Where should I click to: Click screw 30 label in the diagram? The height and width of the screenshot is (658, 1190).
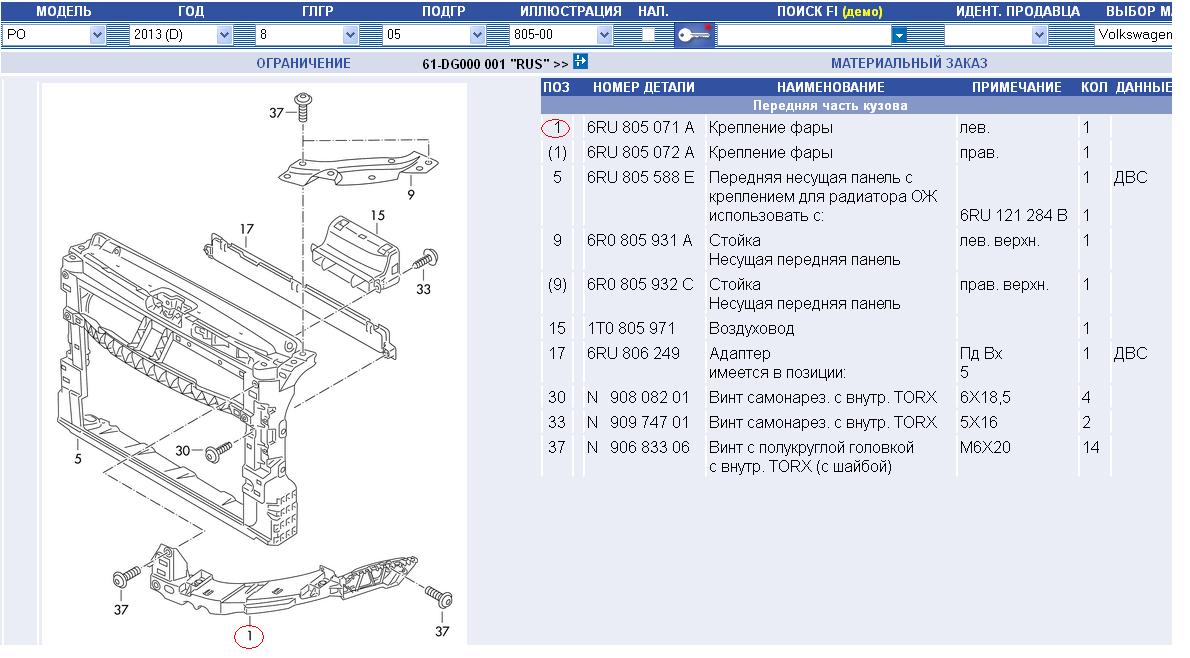click(183, 450)
